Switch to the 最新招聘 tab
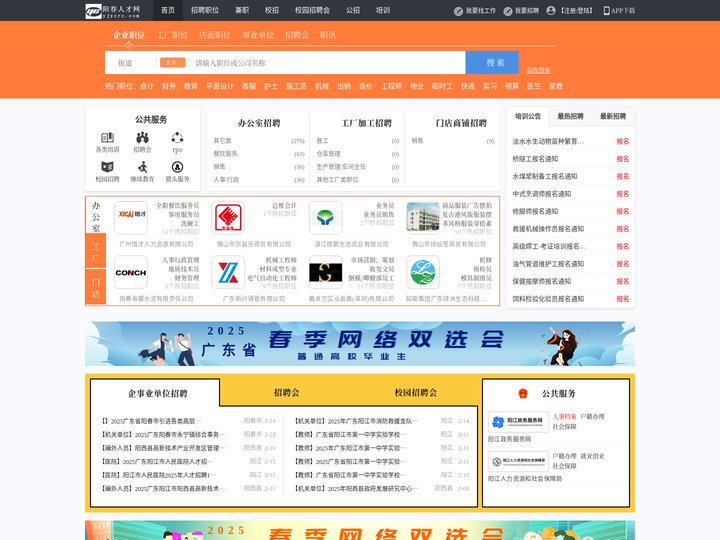The width and height of the screenshot is (720, 540). pyautogui.click(x=613, y=116)
